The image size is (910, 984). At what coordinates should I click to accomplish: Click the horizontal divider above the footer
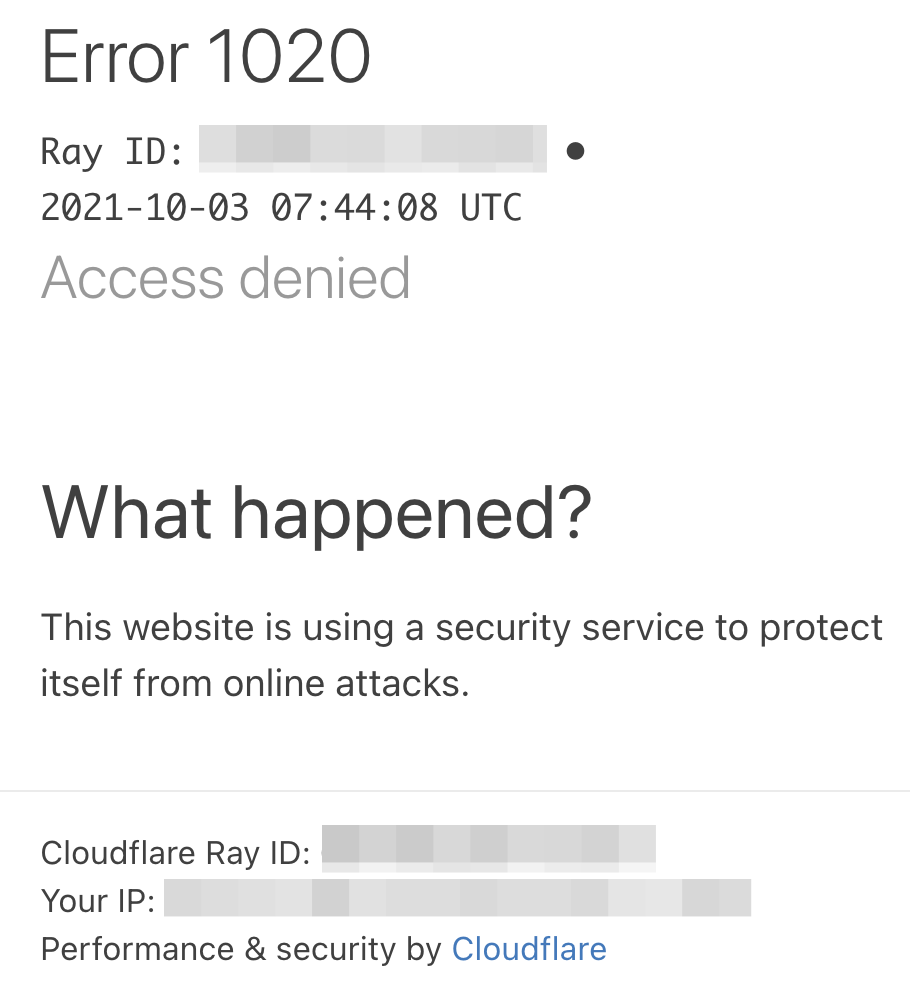[455, 791]
